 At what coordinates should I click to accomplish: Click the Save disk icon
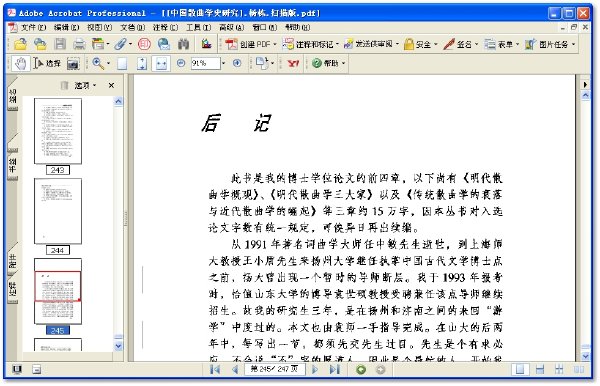(60, 44)
